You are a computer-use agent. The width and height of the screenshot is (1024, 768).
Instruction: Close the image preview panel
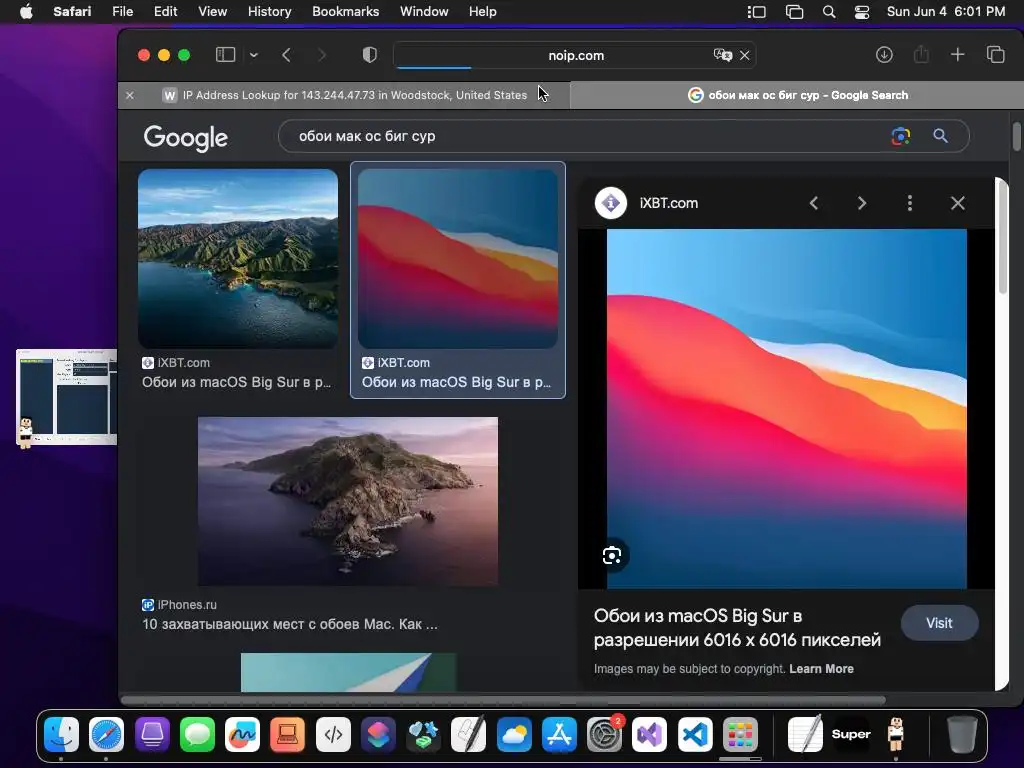tap(957, 203)
